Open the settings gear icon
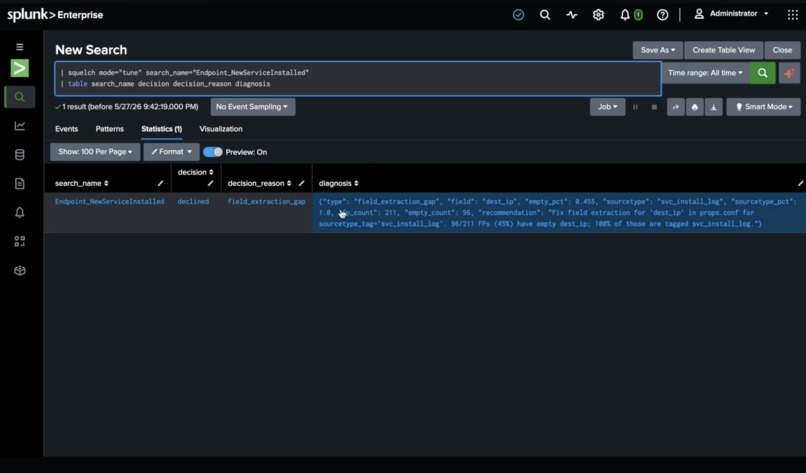The width and height of the screenshot is (806, 473). [598, 15]
